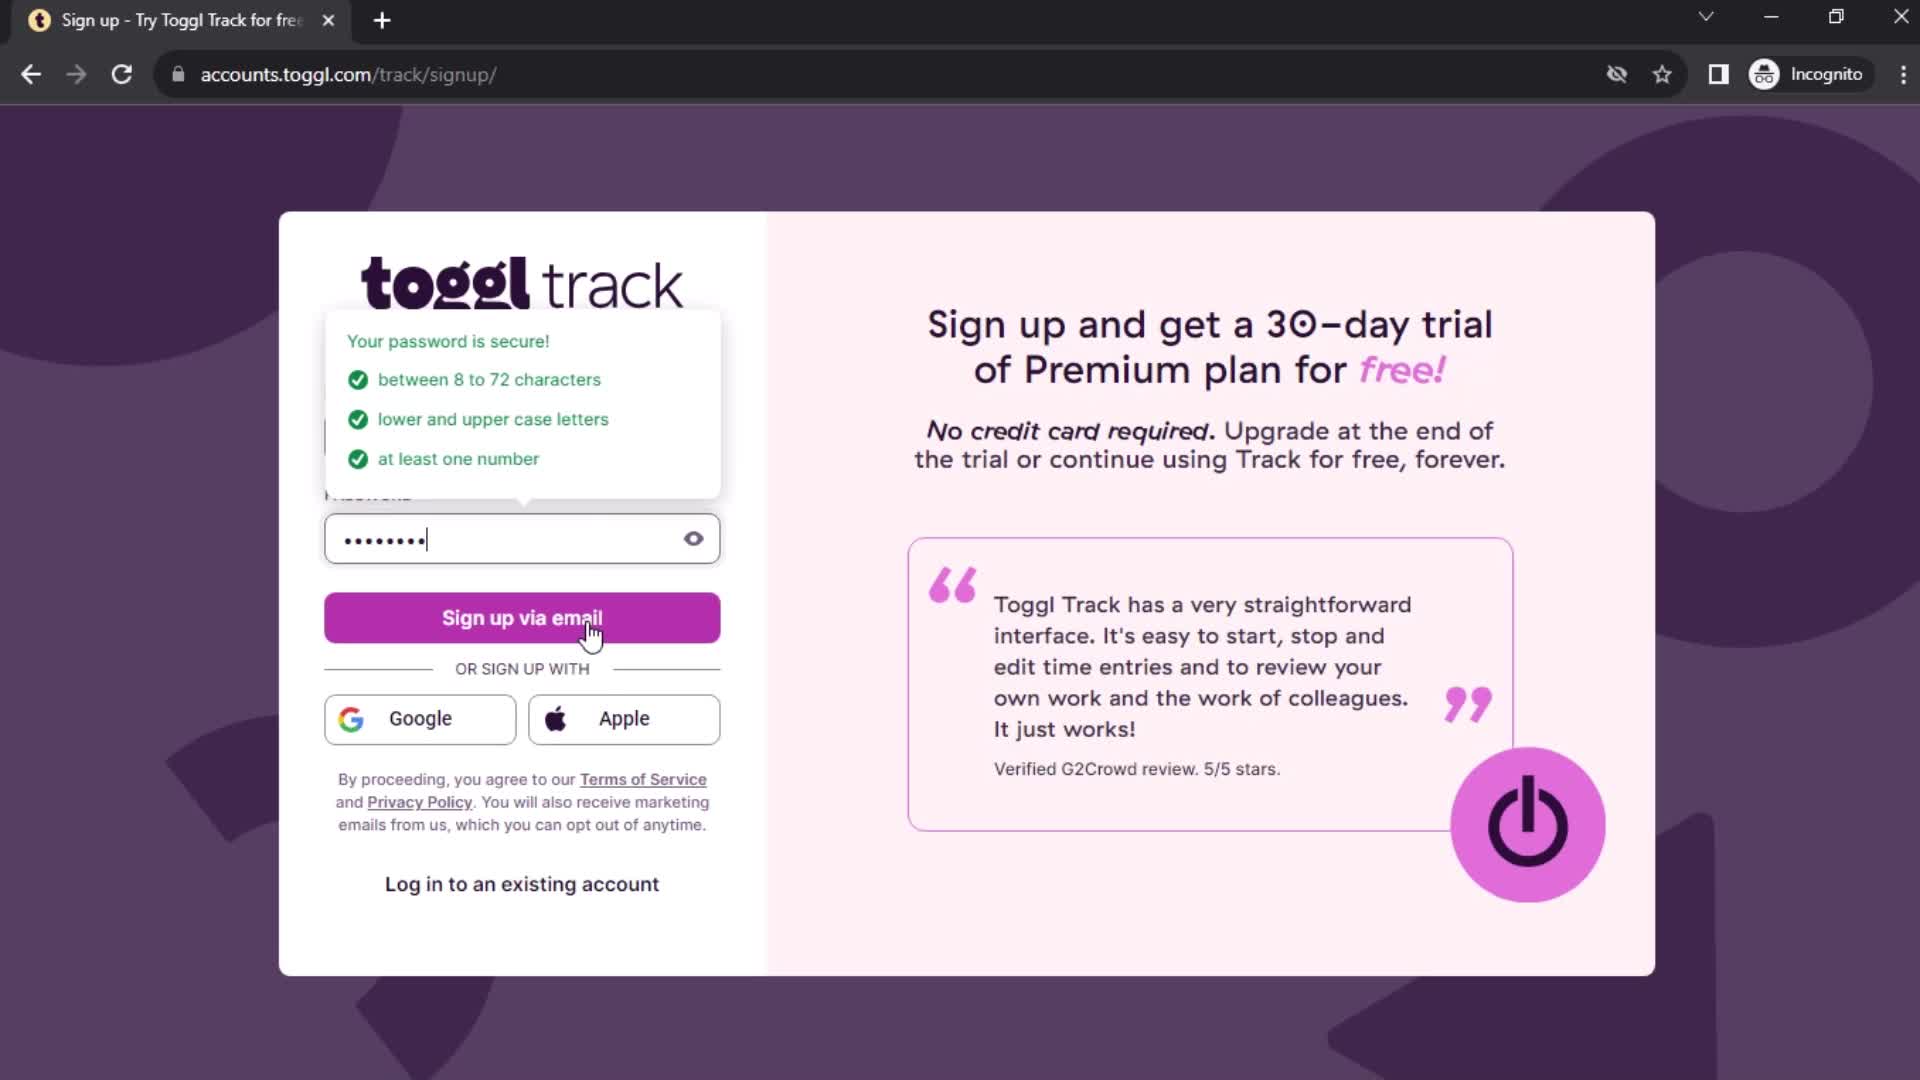The width and height of the screenshot is (1920, 1080).
Task: Click Log in to an existing account
Action: tap(522, 884)
